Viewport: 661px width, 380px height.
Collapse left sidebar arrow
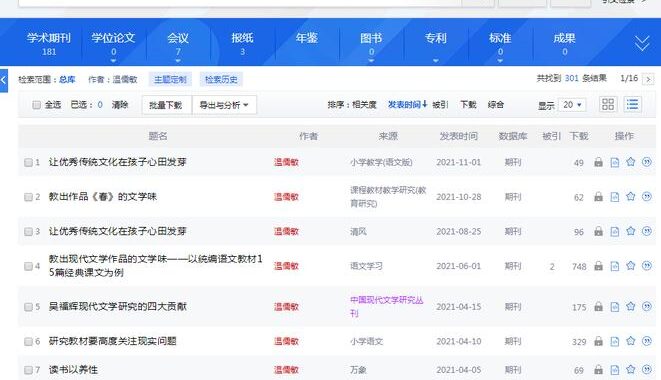tap(3, 80)
